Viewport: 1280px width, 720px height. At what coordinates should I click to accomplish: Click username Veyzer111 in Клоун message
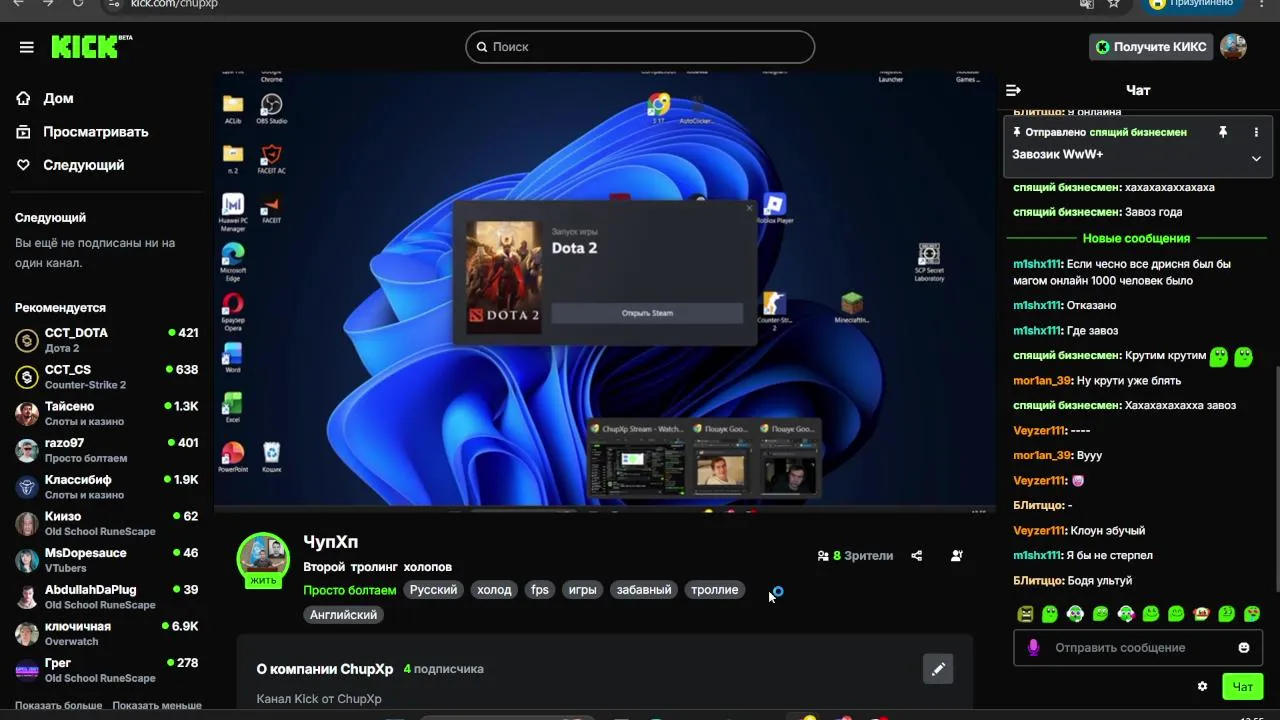point(1039,530)
